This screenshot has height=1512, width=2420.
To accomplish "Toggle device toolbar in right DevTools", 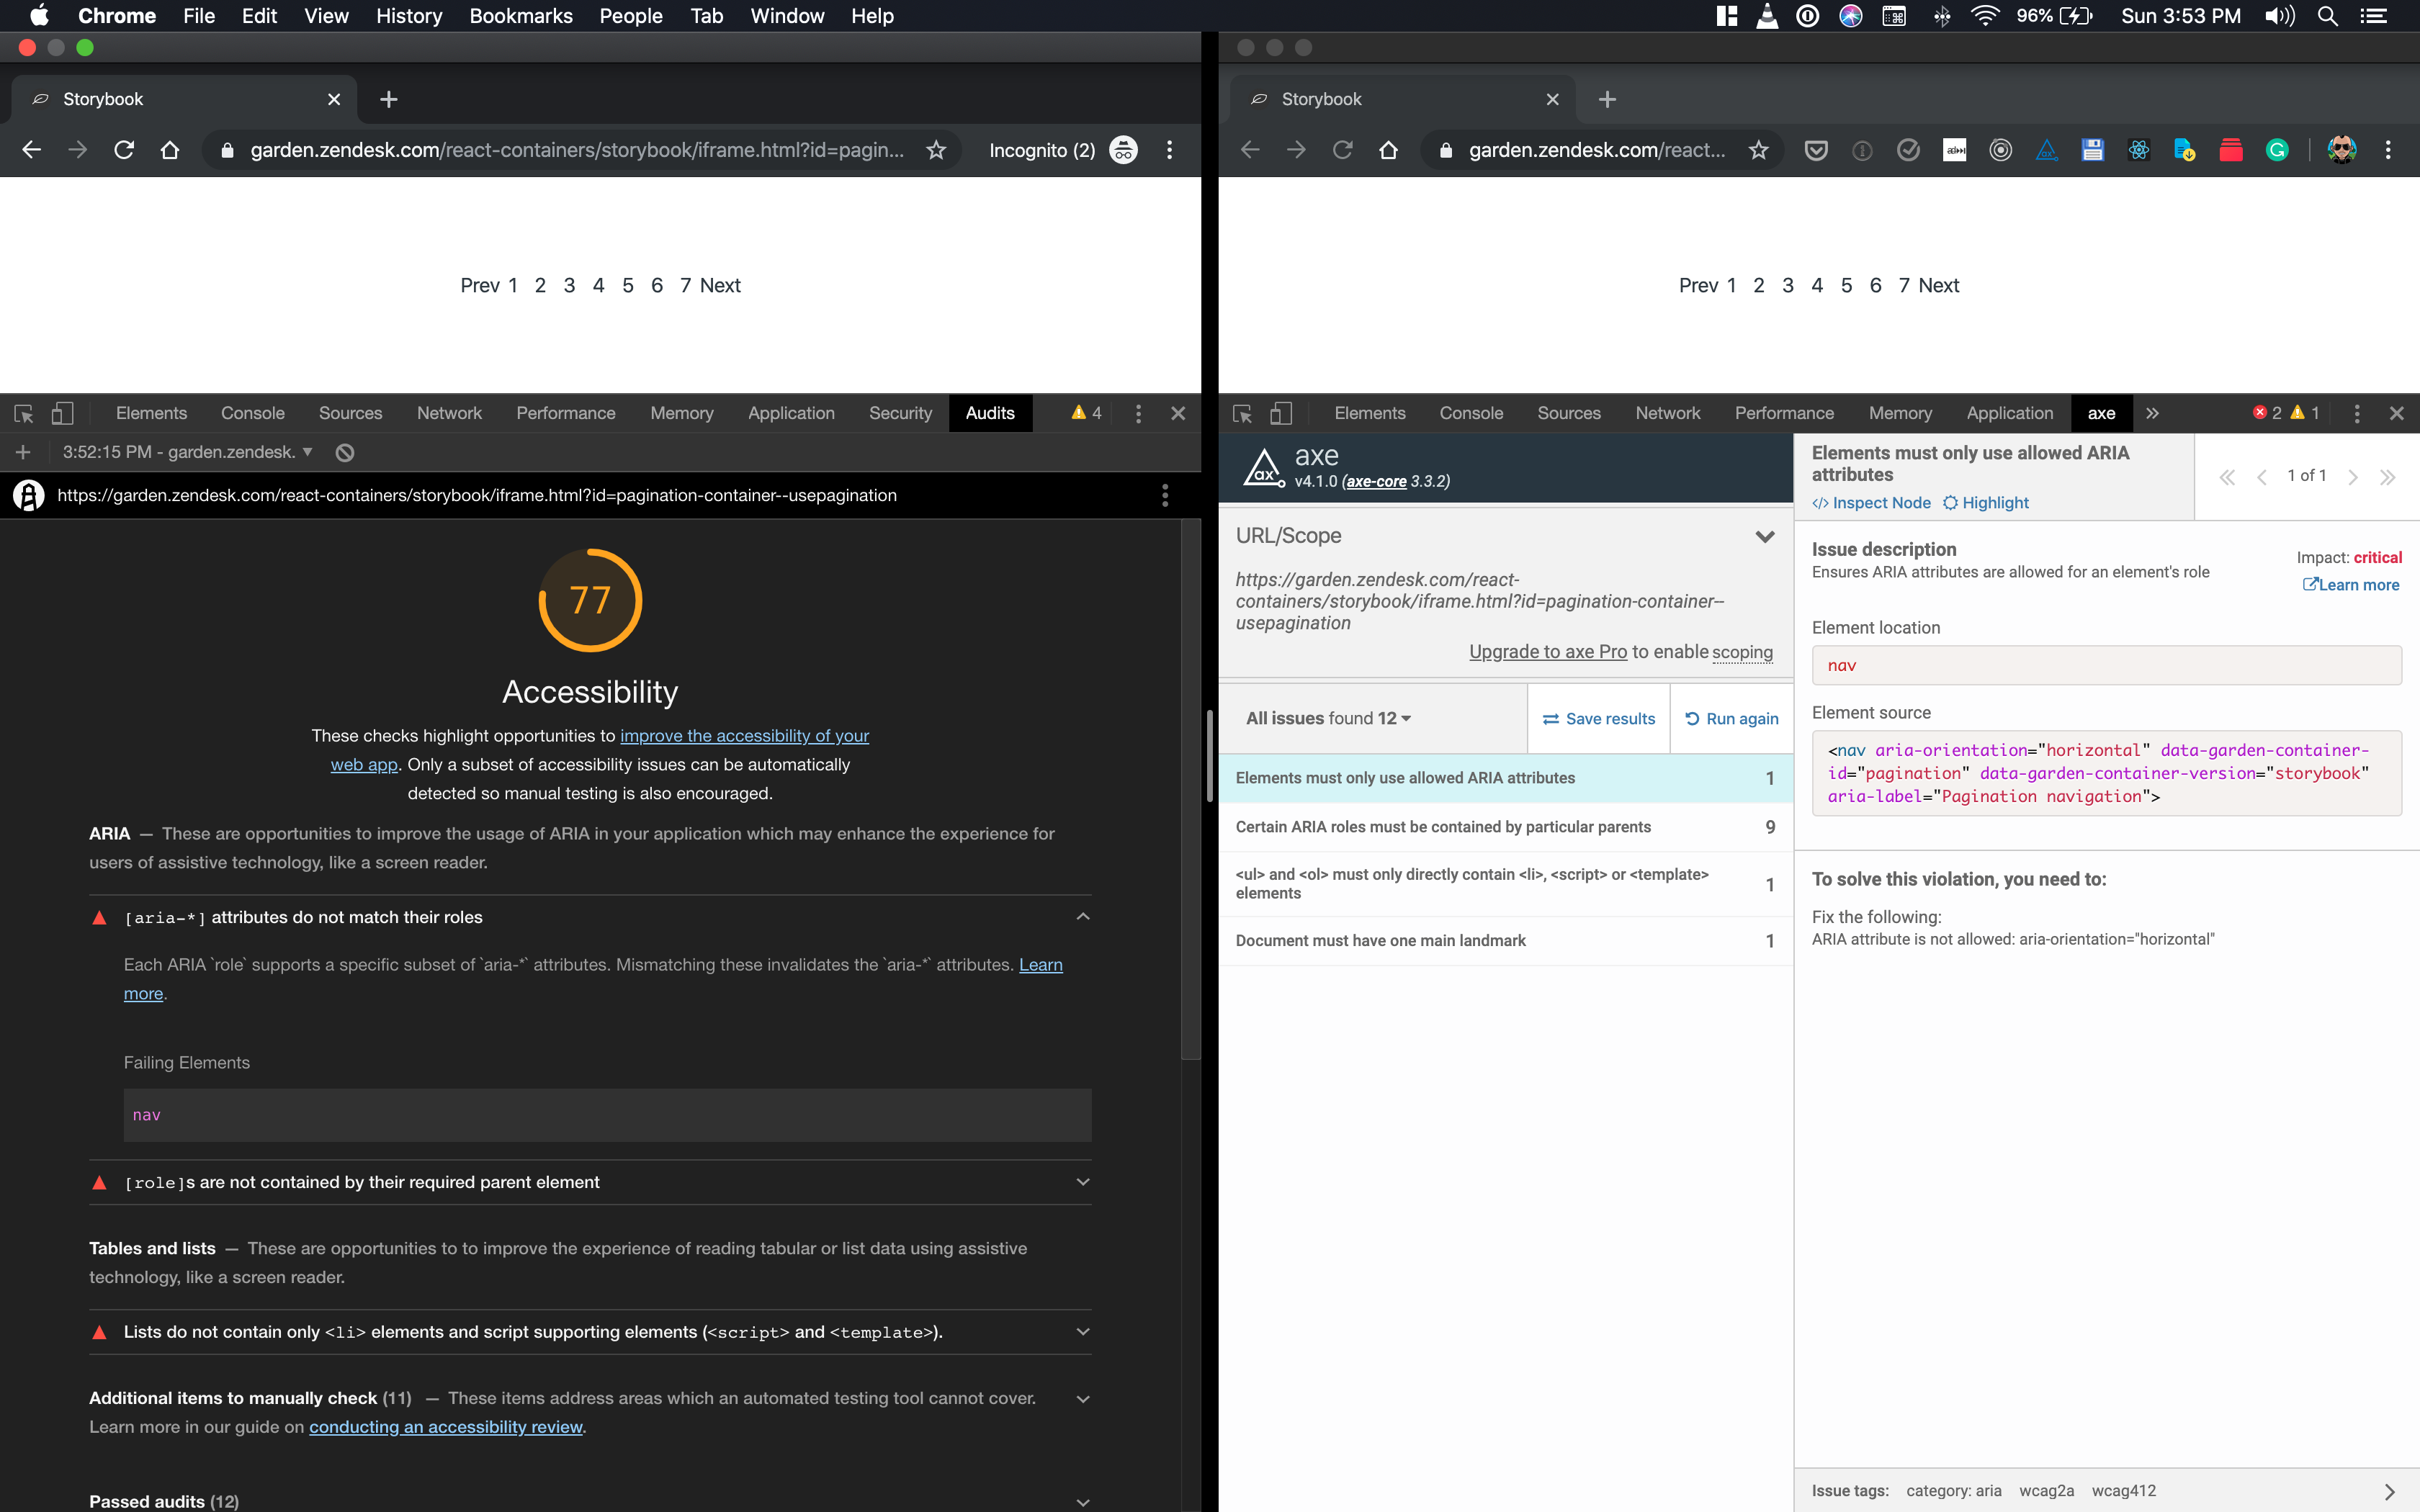I will tap(1281, 413).
